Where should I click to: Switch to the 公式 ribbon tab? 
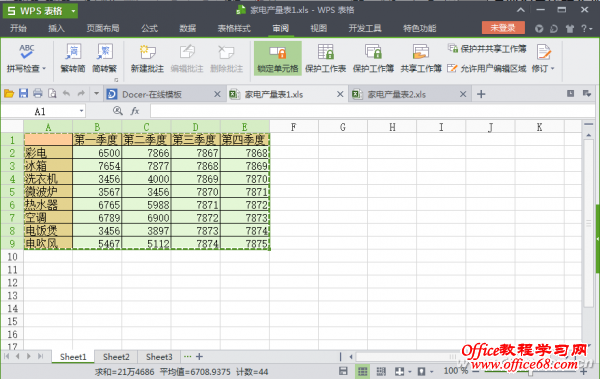point(149,28)
